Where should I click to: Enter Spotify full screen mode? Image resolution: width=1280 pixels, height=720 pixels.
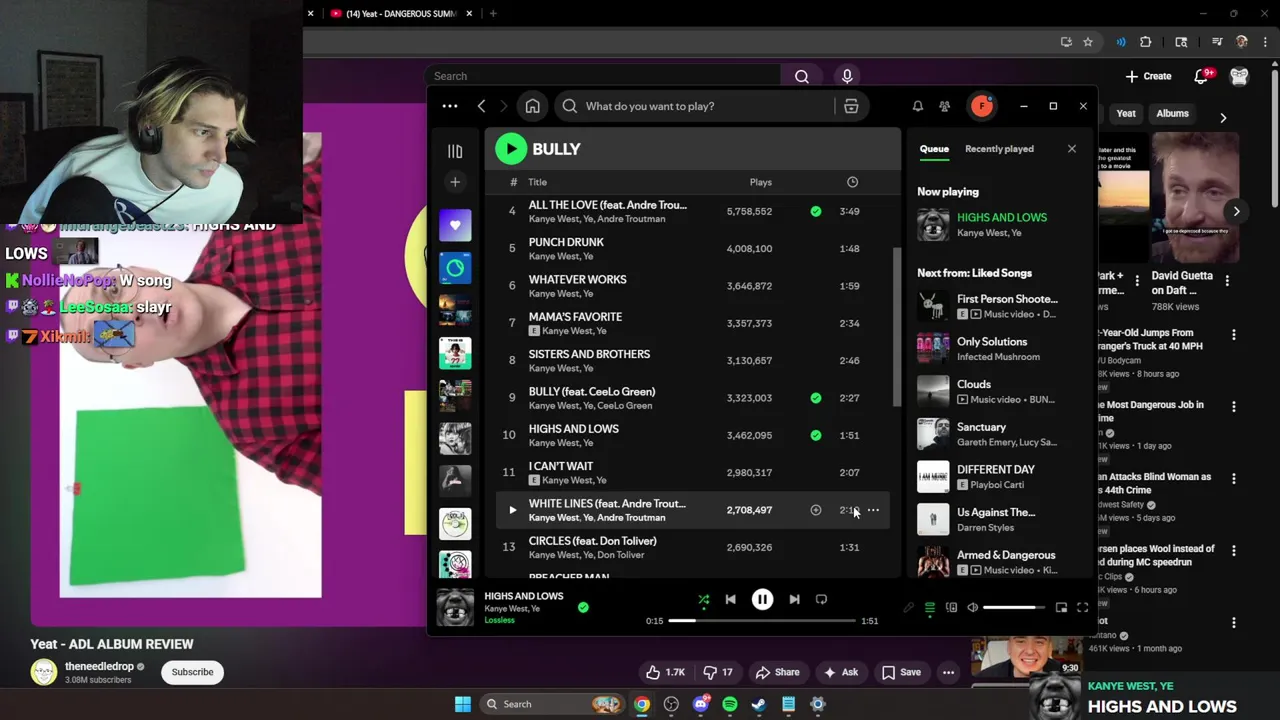[x=1082, y=607]
